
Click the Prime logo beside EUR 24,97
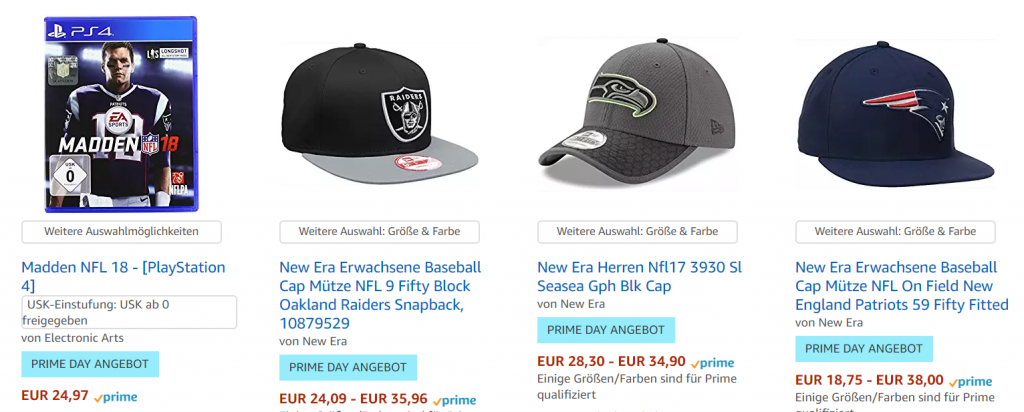[x=116, y=397]
